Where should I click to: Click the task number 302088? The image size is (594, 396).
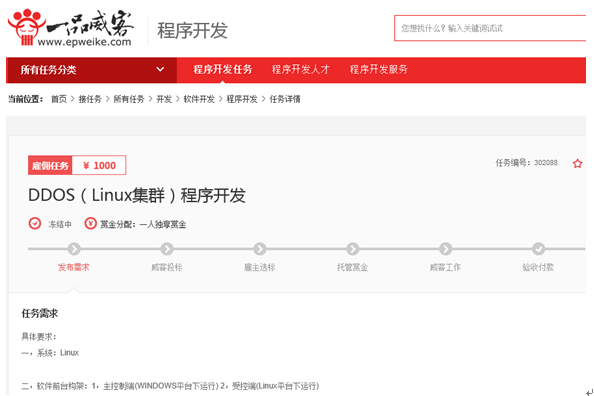[546, 163]
